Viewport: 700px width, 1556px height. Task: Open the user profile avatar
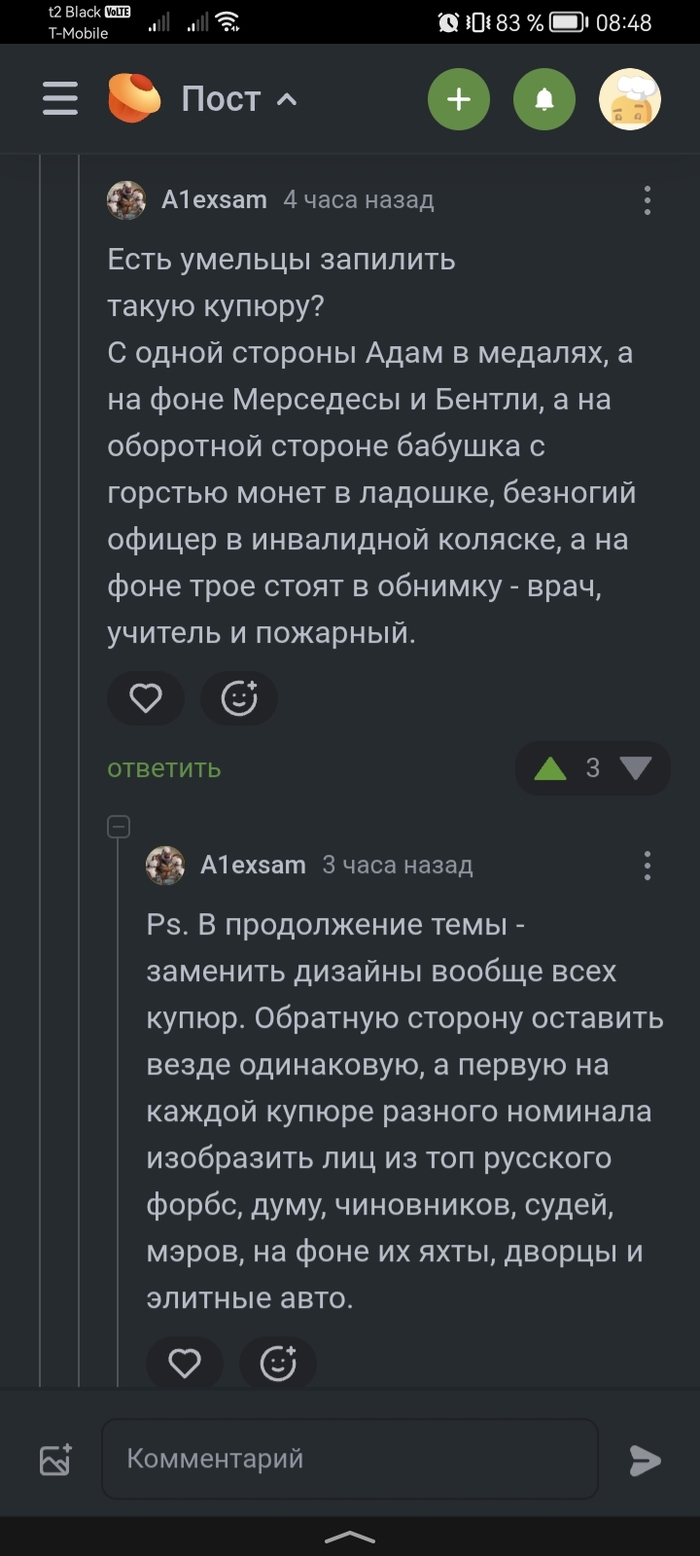point(629,99)
